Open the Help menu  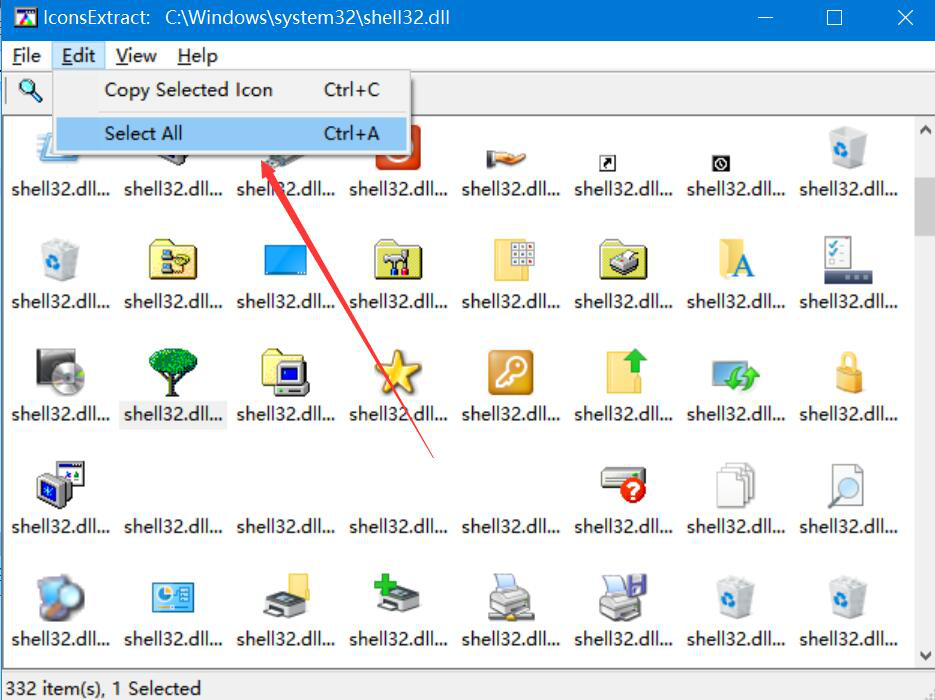pos(197,56)
